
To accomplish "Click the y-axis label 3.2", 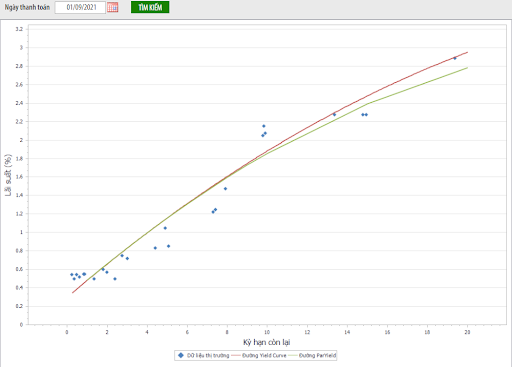I will click(19, 29).
